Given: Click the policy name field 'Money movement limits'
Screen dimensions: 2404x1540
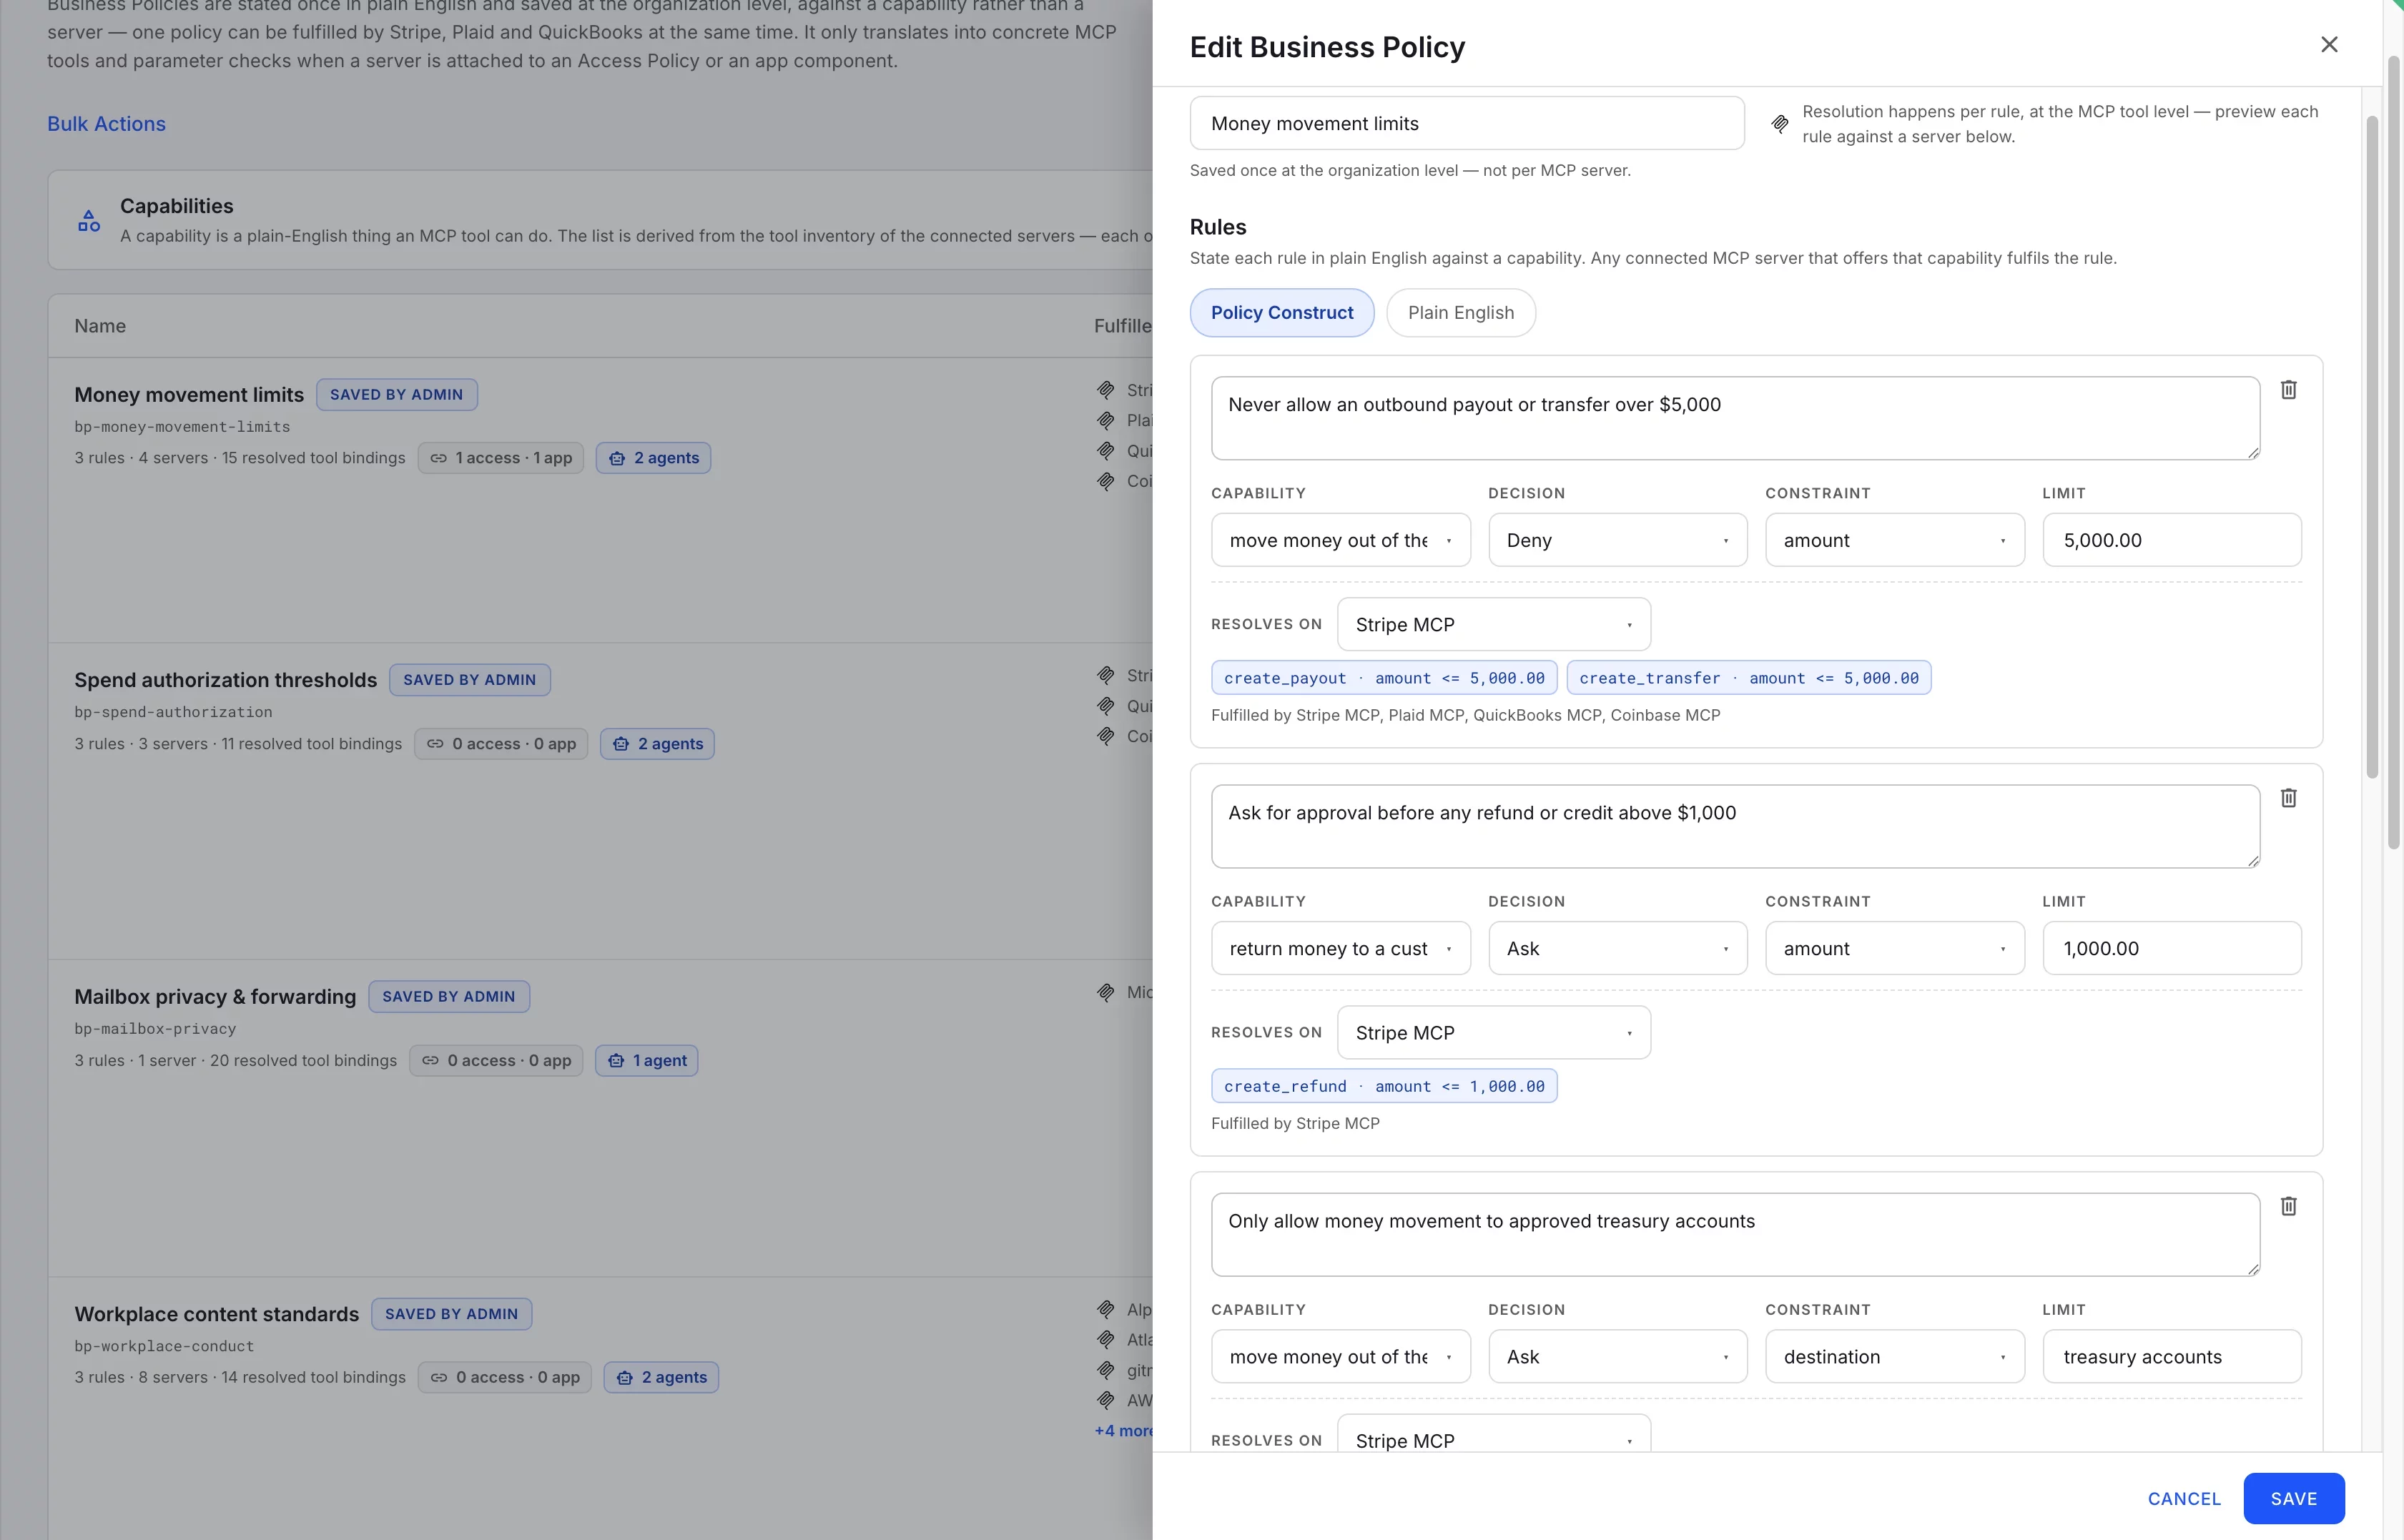Looking at the screenshot, I should point(1467,124).
